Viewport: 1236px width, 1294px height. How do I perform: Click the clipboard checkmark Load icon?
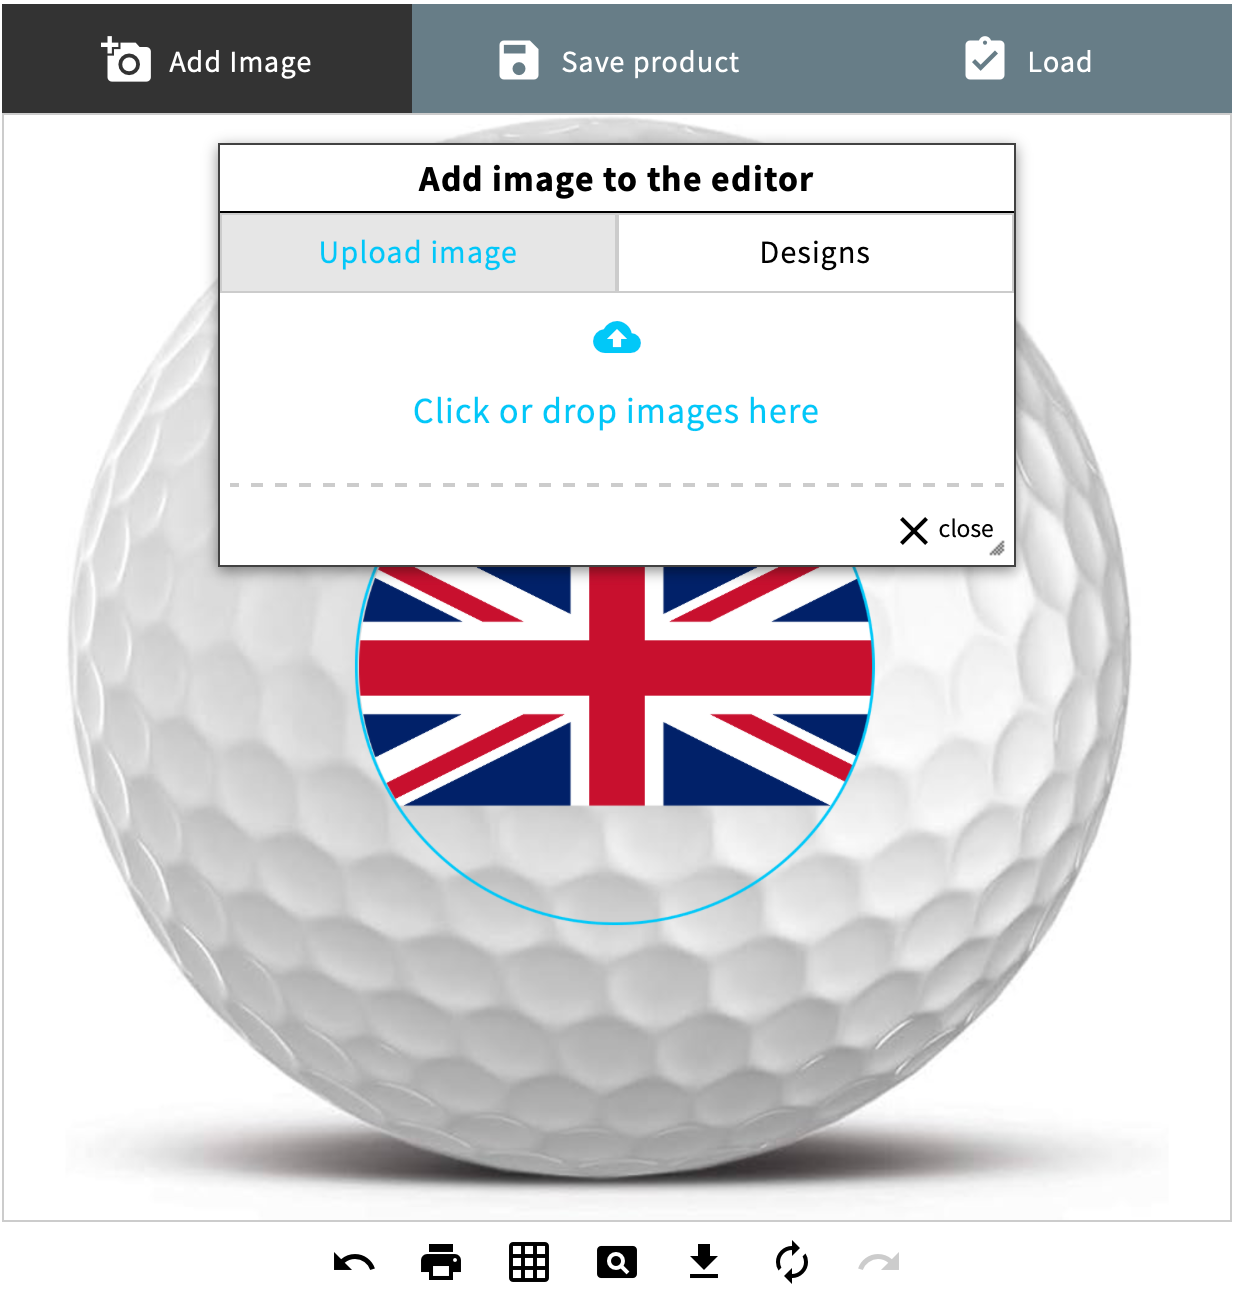point(985,59)
